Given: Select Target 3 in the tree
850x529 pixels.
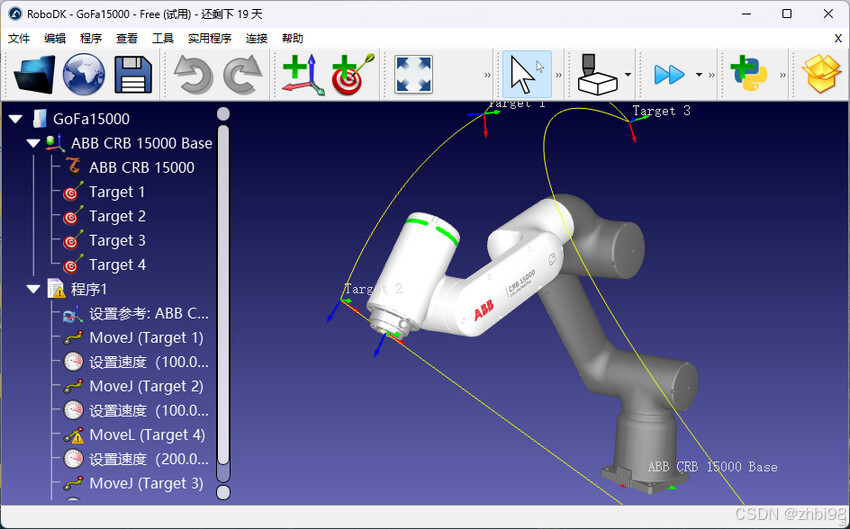Looking at the screenshot, I should (x=117, y=240).
